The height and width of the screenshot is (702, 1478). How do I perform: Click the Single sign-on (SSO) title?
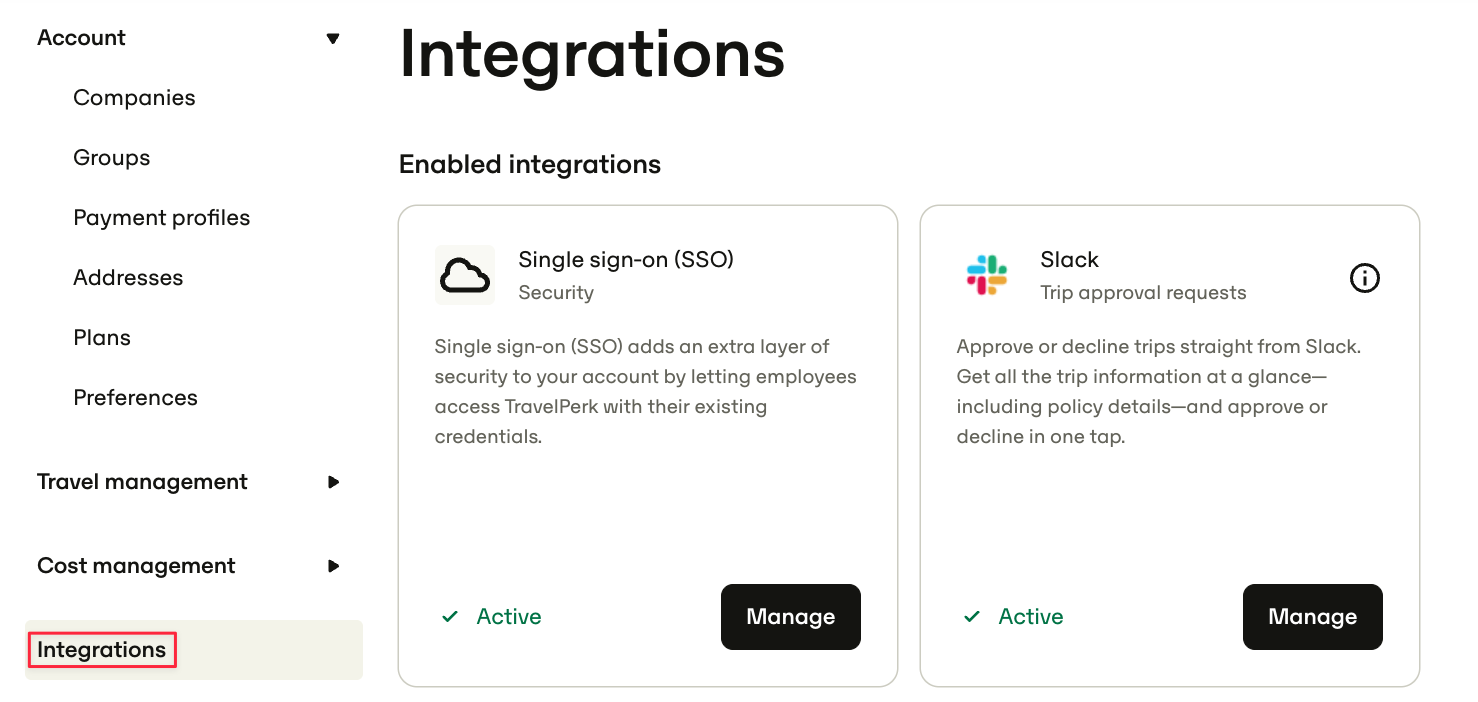[626, 260]
